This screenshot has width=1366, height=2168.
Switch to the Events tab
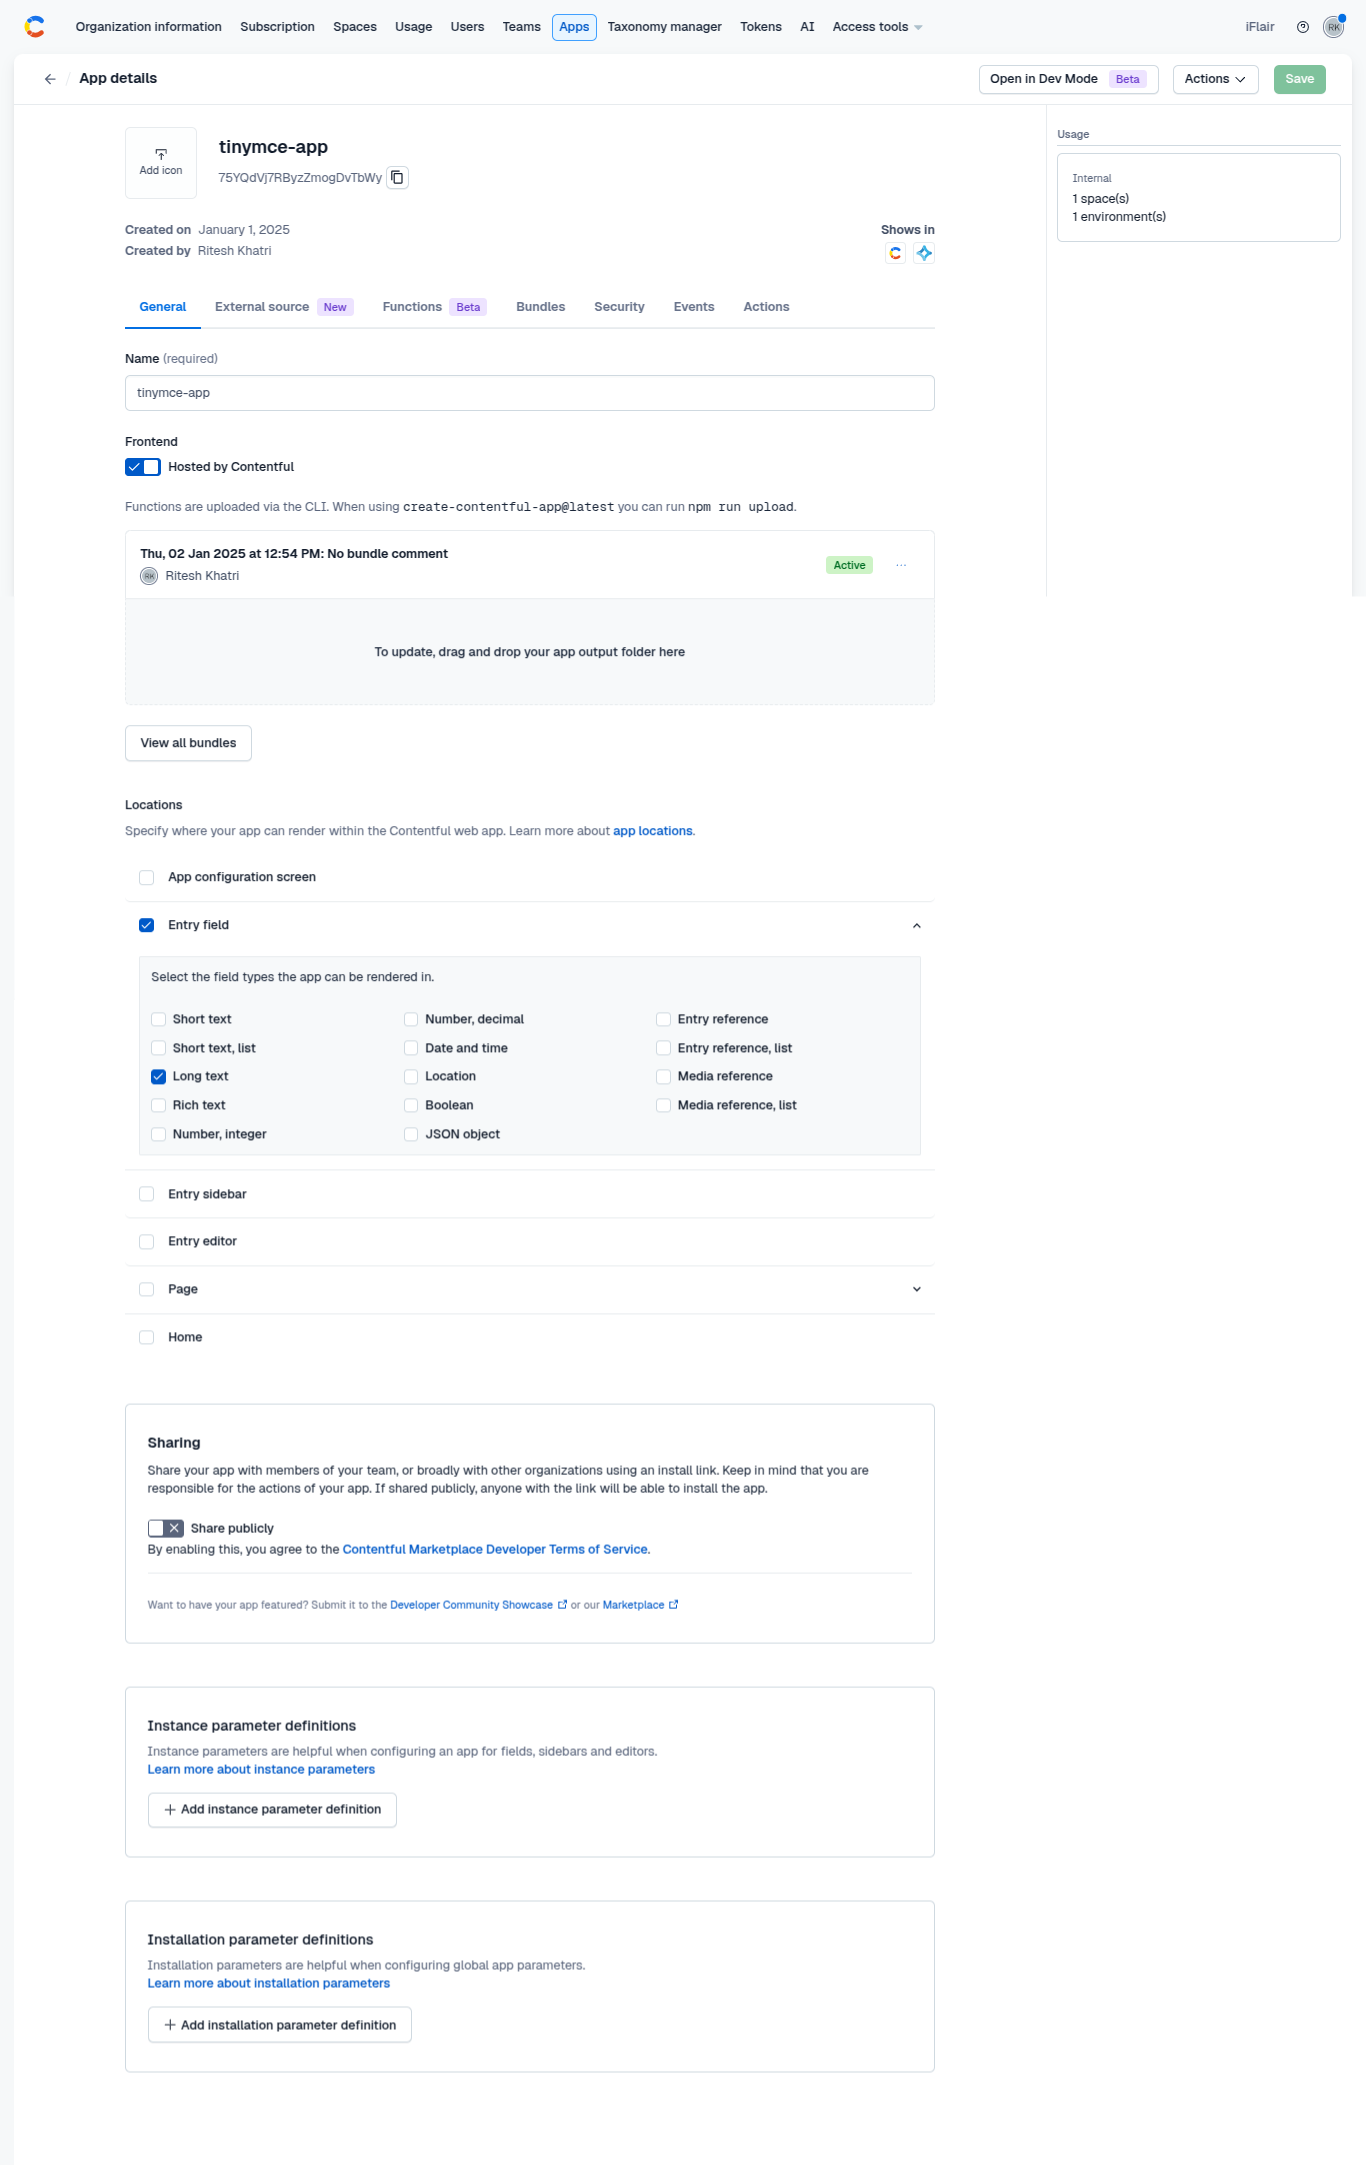click(x=694, y=307)
